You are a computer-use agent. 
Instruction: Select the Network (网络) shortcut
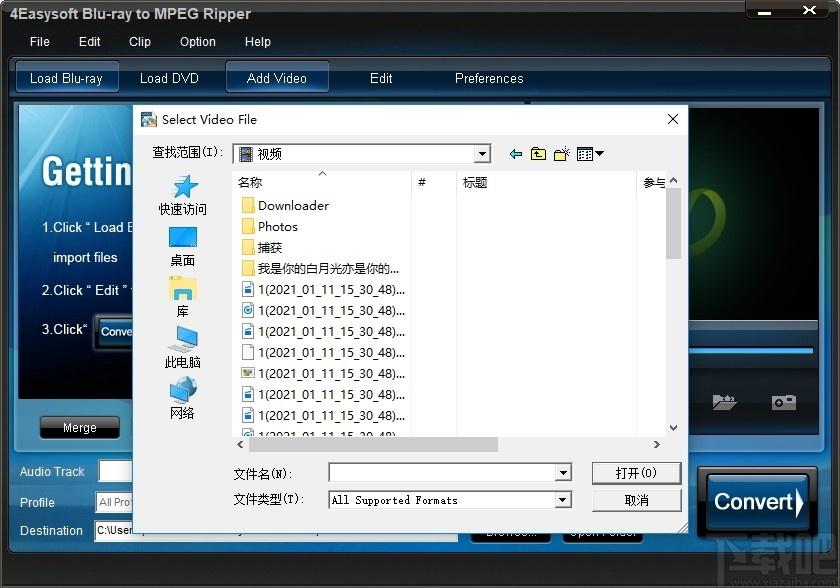183,398
